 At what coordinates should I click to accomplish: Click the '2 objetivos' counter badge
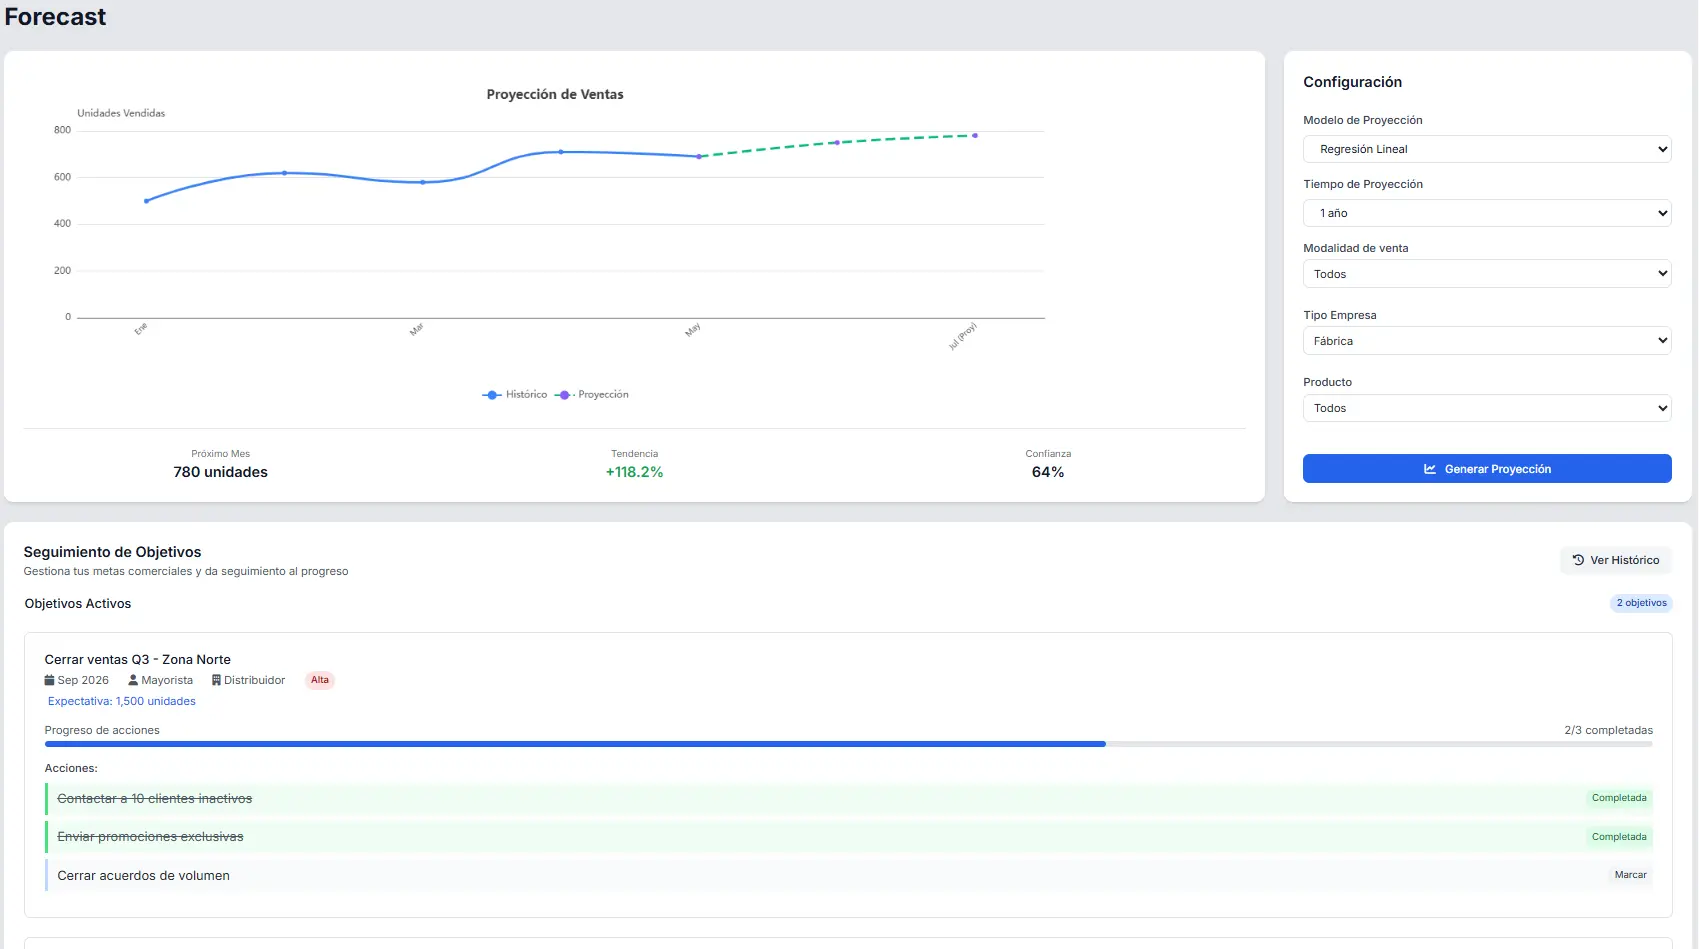click(1641, 603)
